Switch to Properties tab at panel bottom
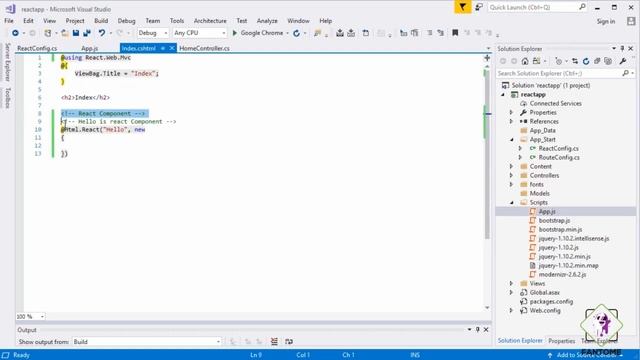640x360 pixels. pyautogui.click(x=562, y=341)
